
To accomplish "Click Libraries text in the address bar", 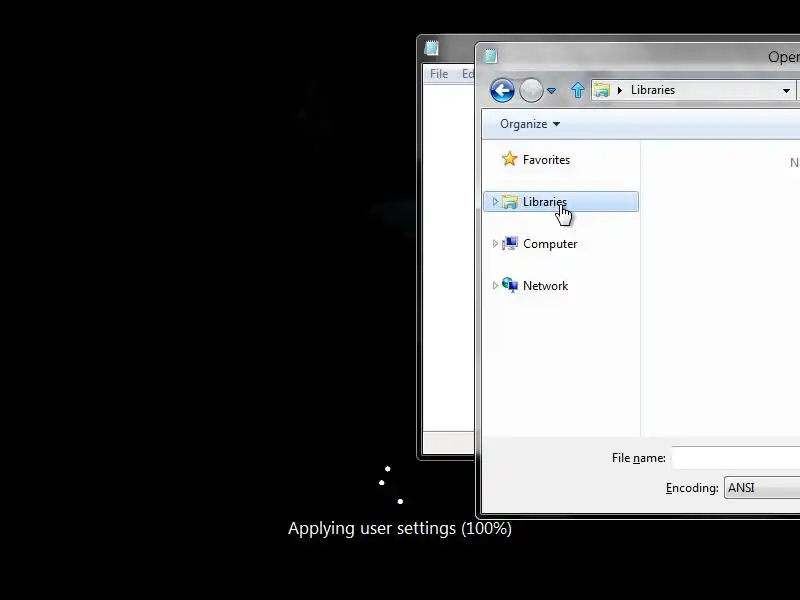I will point(653,90).
